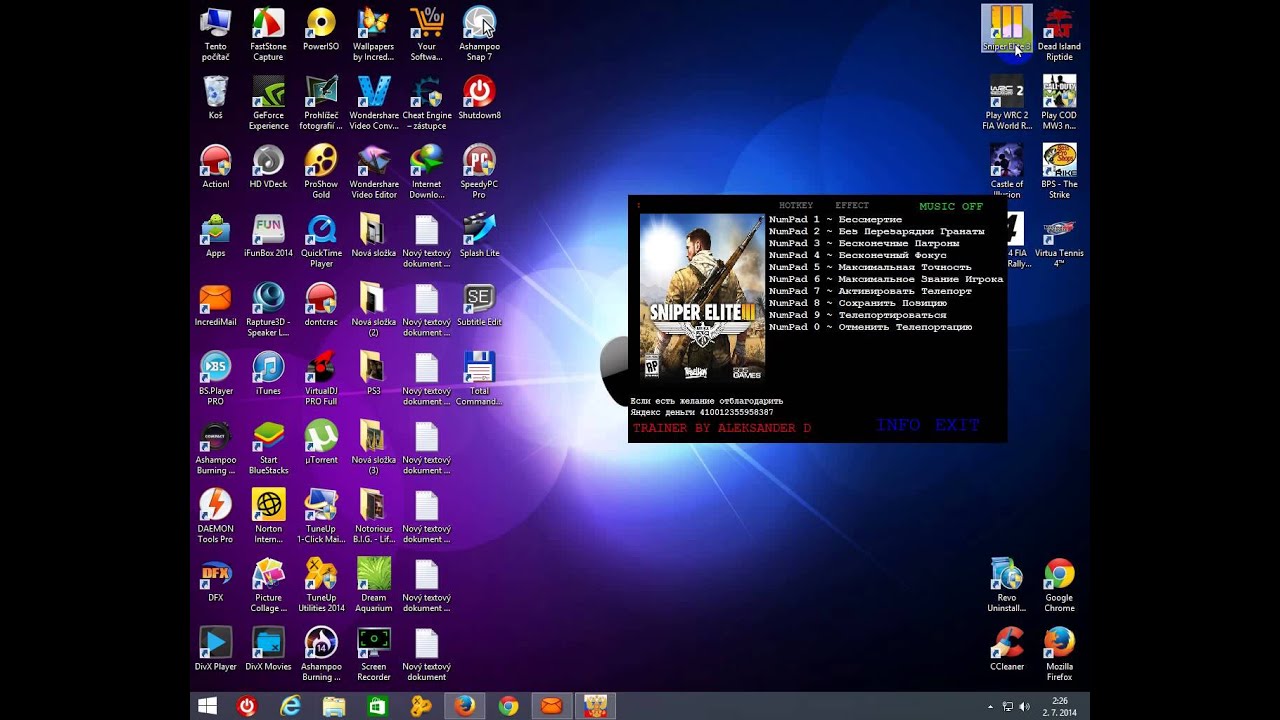Click the INFO button in trainer window
The width and height of the screenshot is (1280, 720).
pos(898,425)
